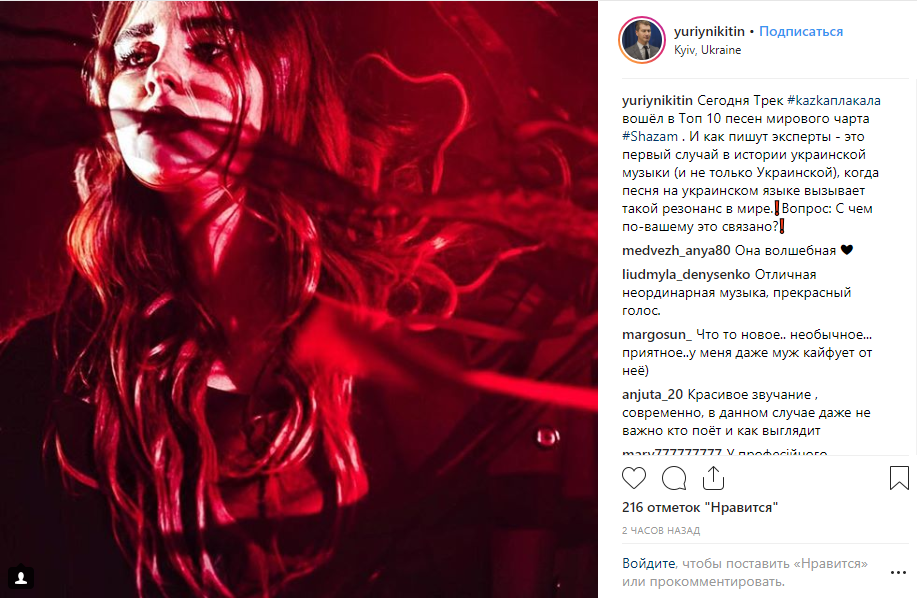
Task: Open the #Shazam hashtag
Action: pyautogui.click(x=650, y=137)
